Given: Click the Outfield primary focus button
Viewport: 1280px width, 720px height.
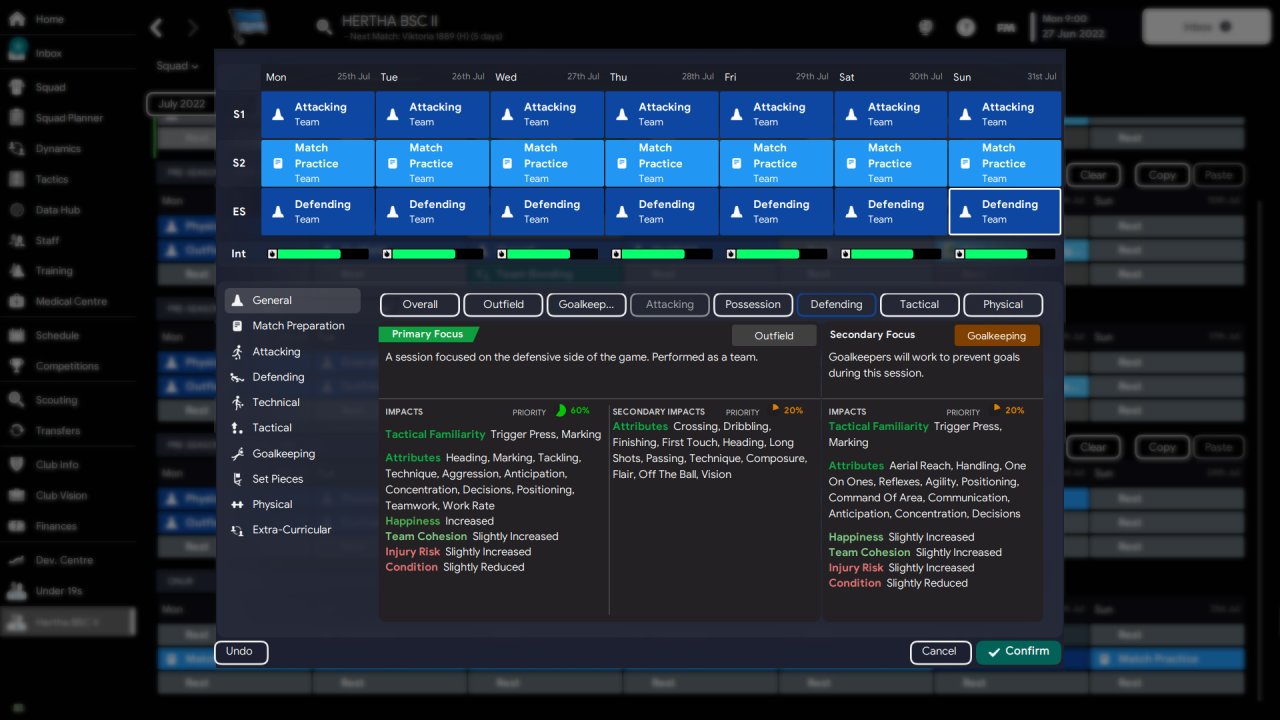Looking at the screenshot, I should click(x=774, y=336).
